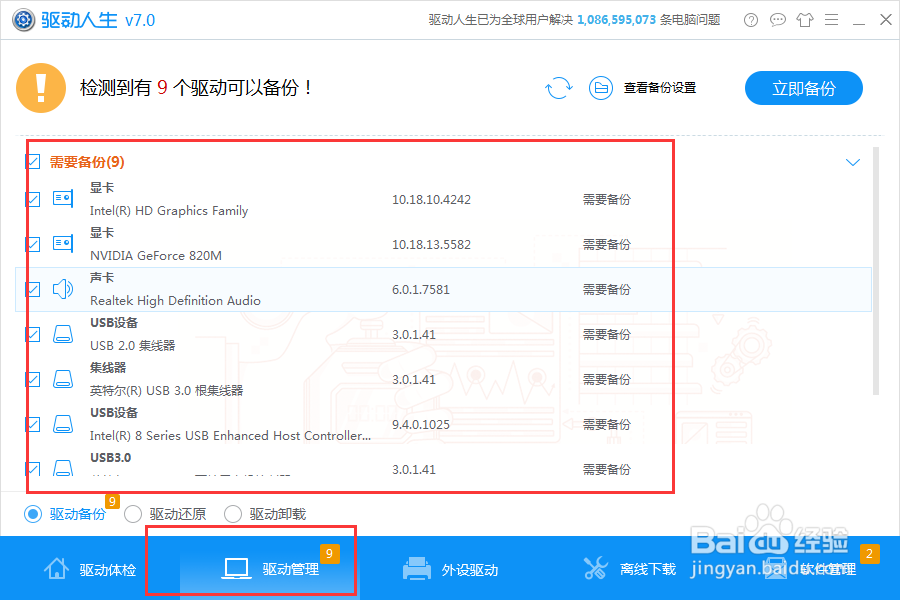Click the printer icon of 外设驱动
This screenshot has height=600, width=900.
pos(417,568)
